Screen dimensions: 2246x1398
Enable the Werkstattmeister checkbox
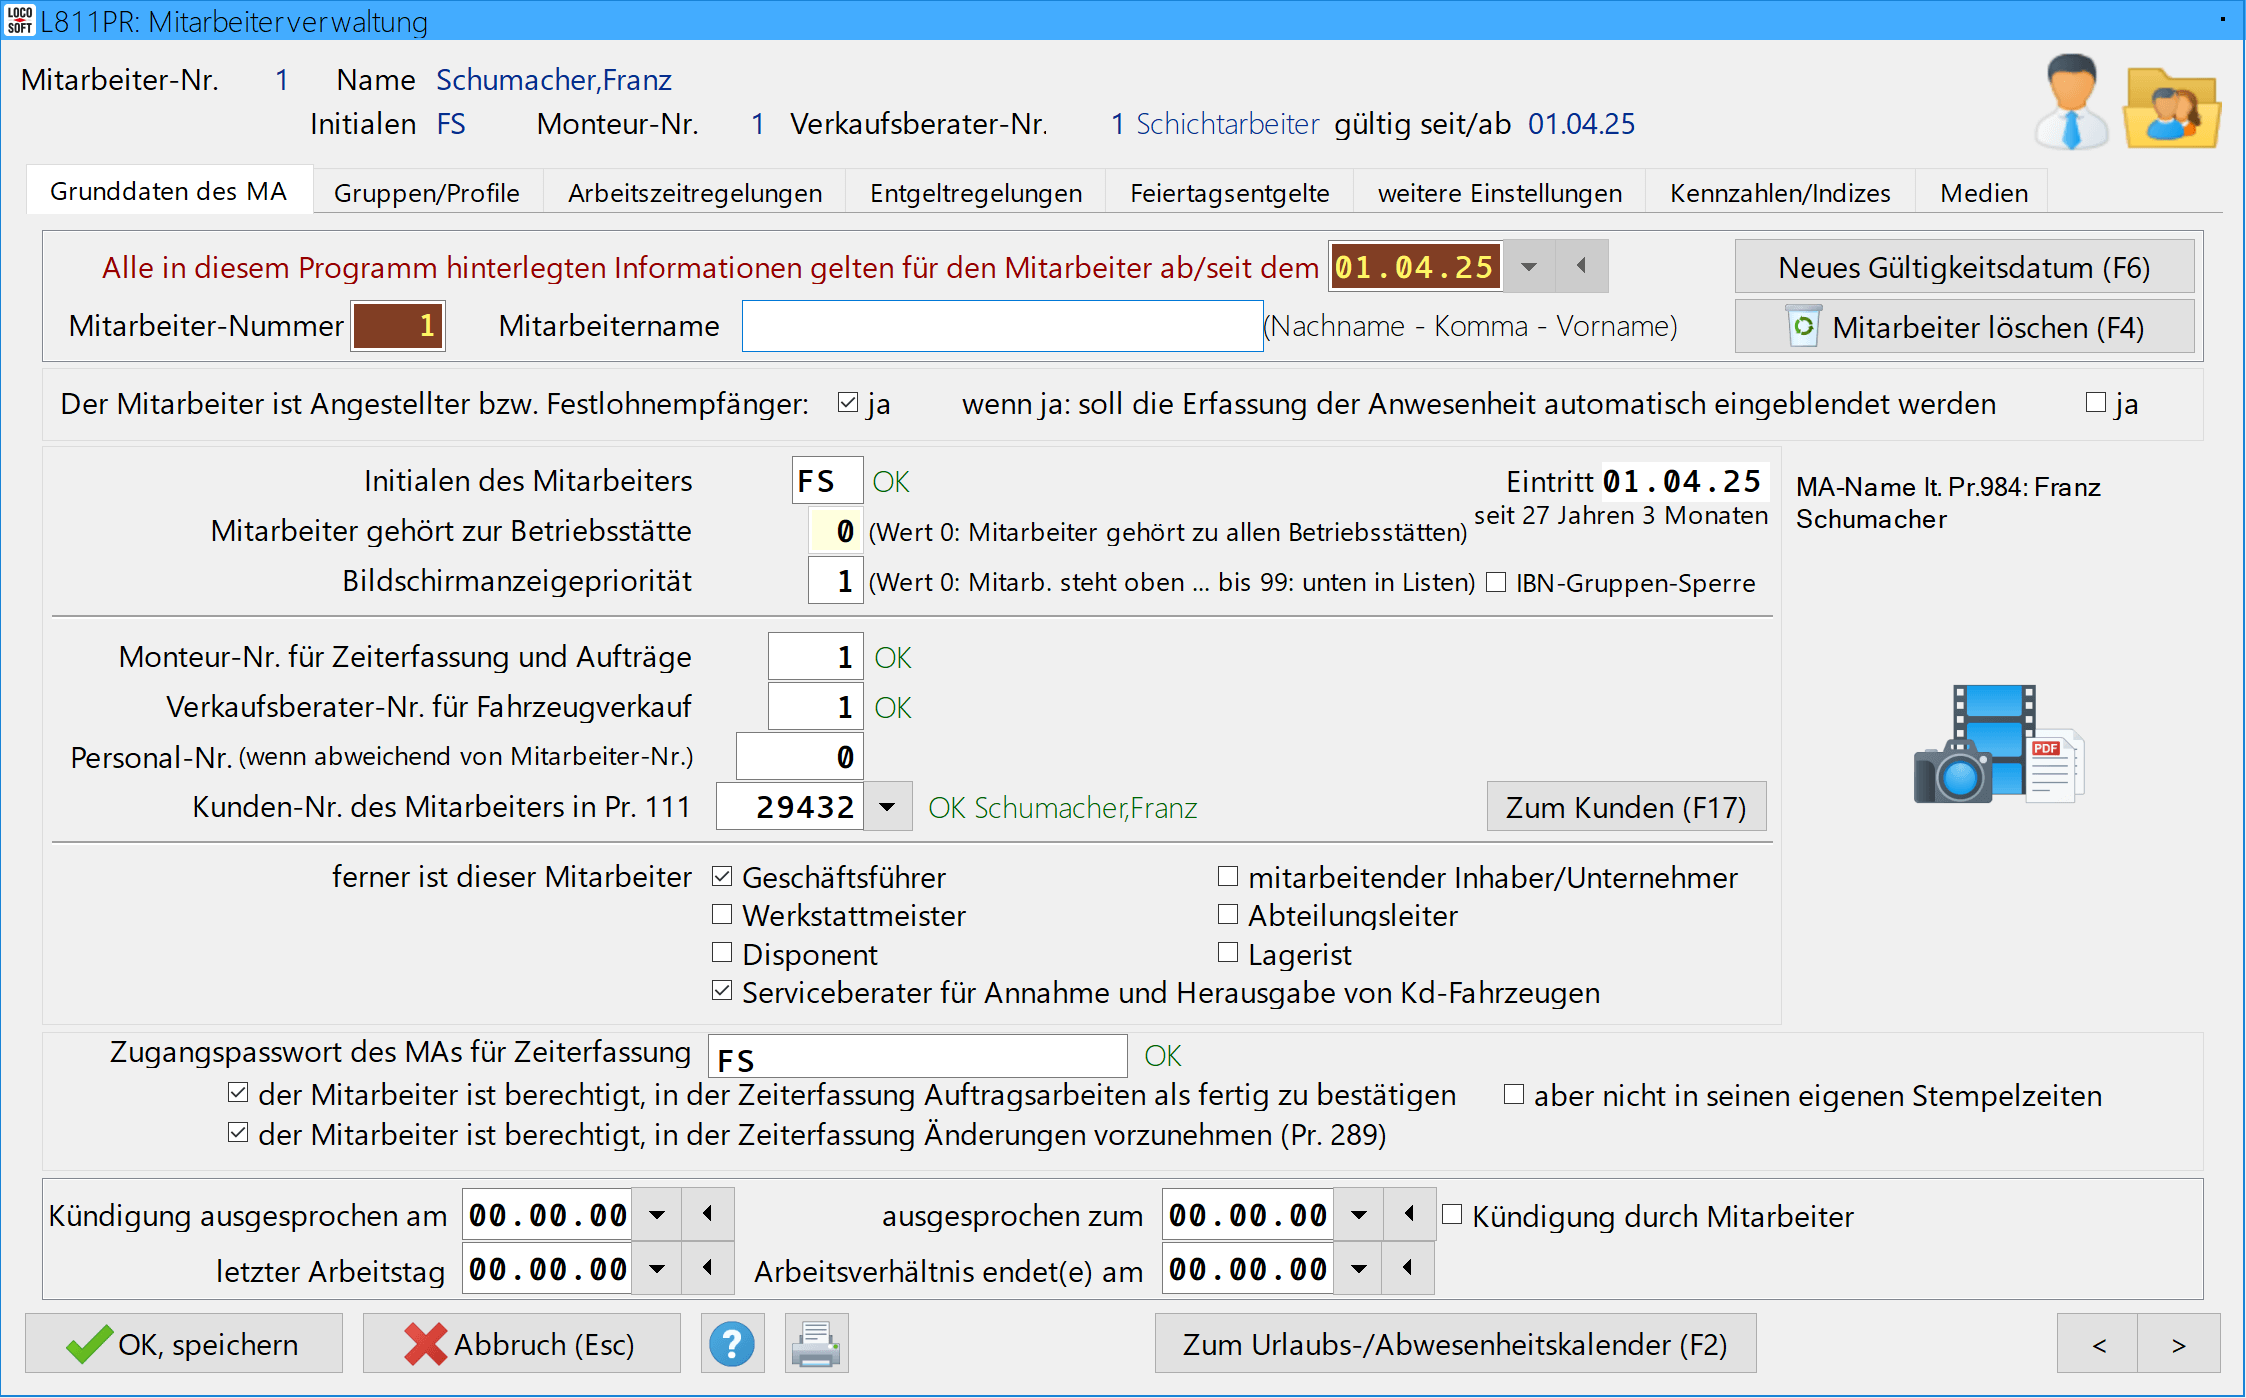coord(722,915)
